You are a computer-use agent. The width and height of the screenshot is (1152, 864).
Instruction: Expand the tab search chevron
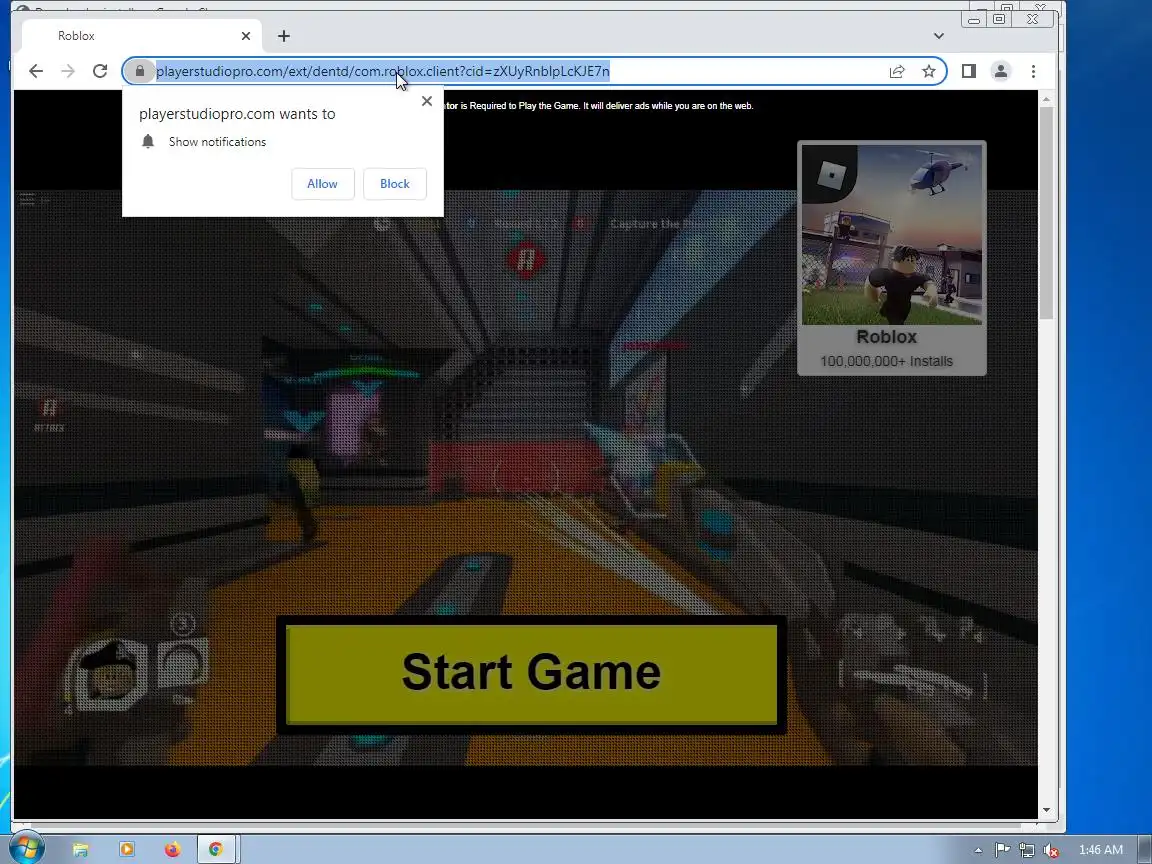click(x=938, y=36)
